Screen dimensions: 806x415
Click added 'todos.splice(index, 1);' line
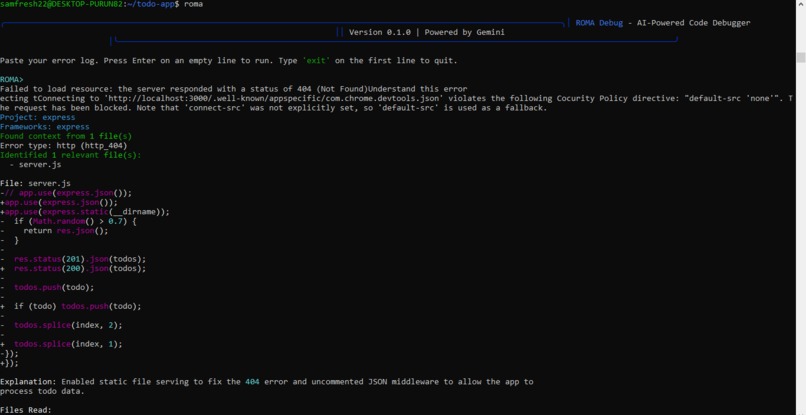(x=61, y=345)
